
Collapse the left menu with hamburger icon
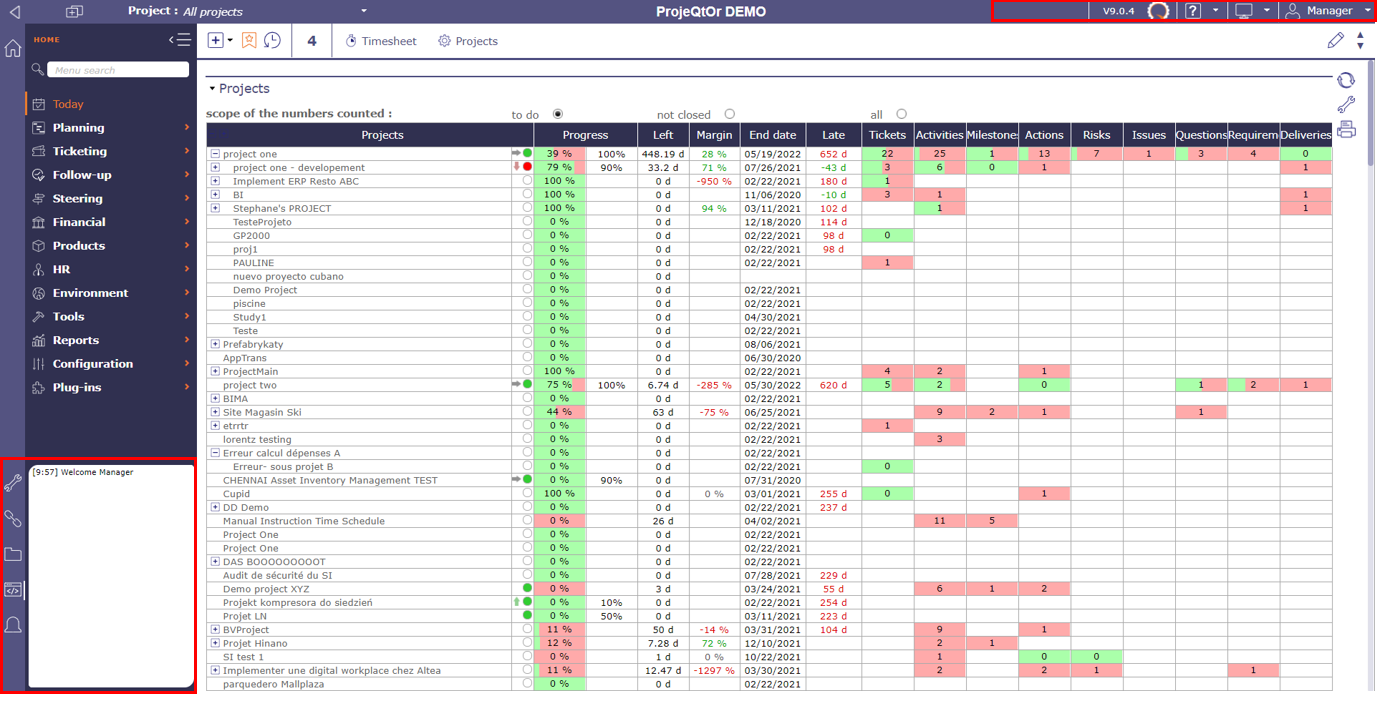(x=180, y=40)
